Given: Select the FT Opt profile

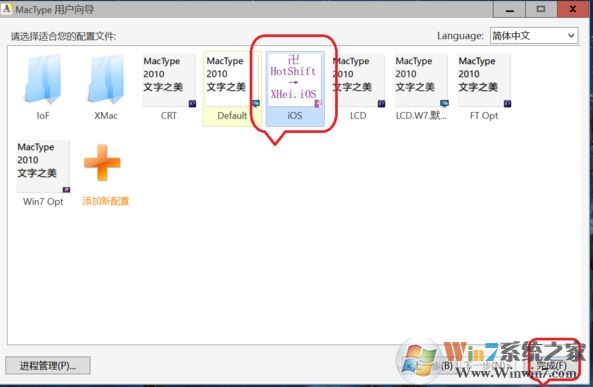Looking at the screenshot, I should (484, 87).
